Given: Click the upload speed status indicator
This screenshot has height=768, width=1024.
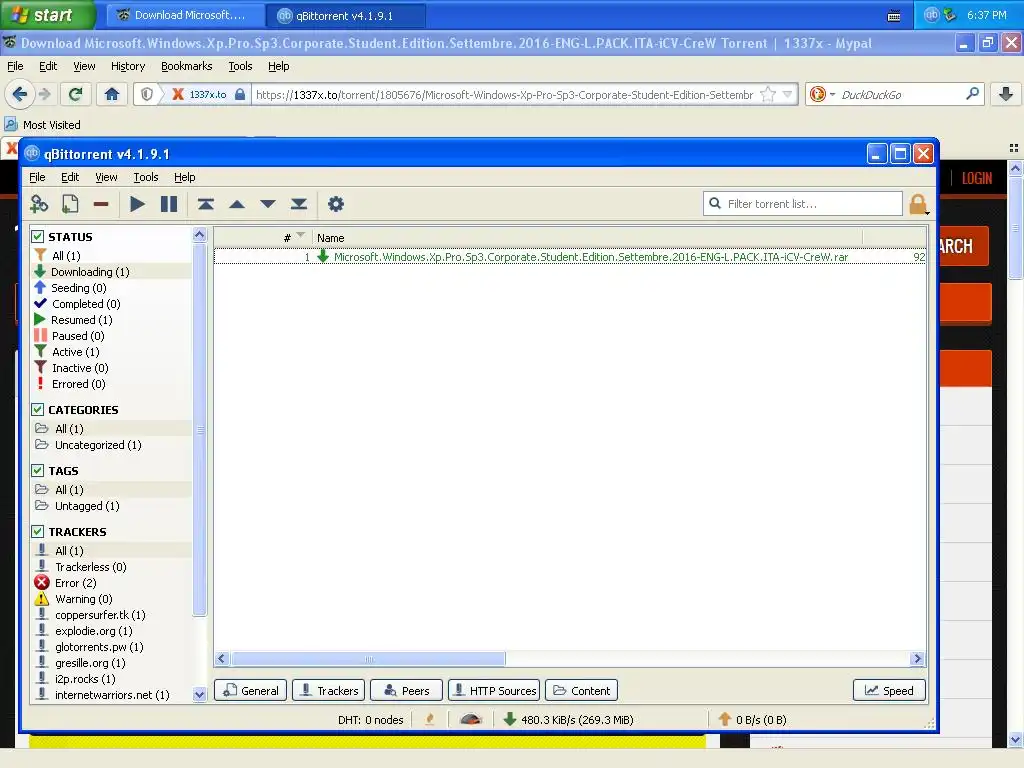Looking at the screenshot, I should [752, 720].
